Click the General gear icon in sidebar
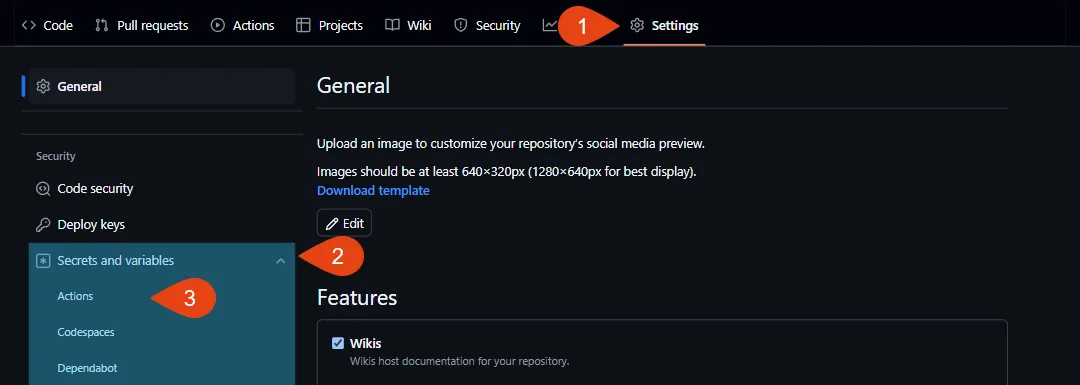This screenshot has width=1080, height=385. click(43, 86)
